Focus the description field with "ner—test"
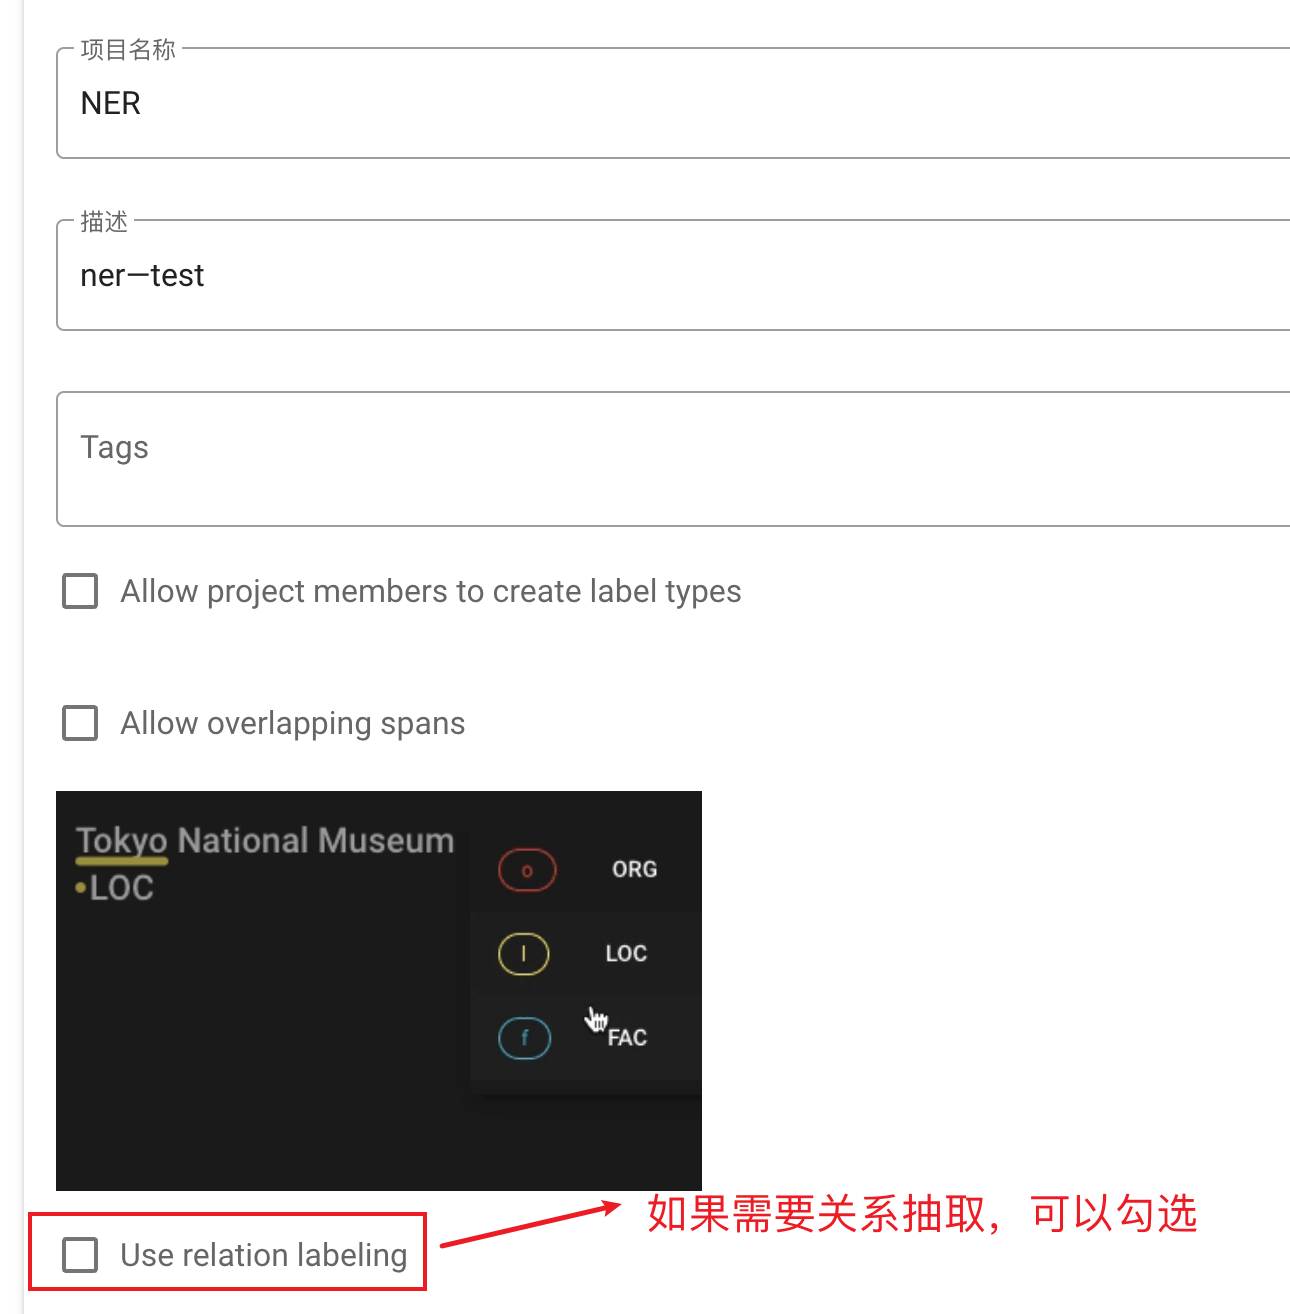This screenshot has height=1314, width=1290. pos(670,276)
